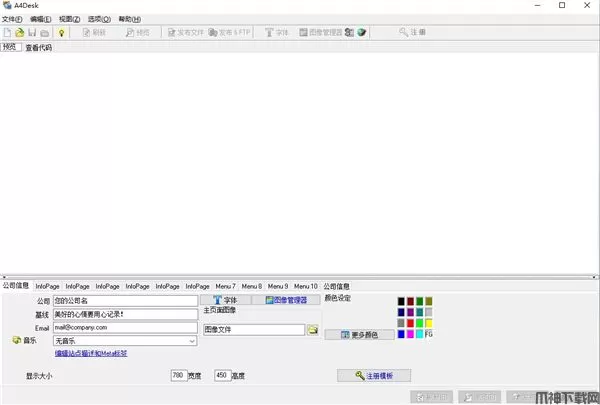Click the Email field showing mail@company.com
The width and height of the screenshot is (600, 405).
tap(125, 328)
